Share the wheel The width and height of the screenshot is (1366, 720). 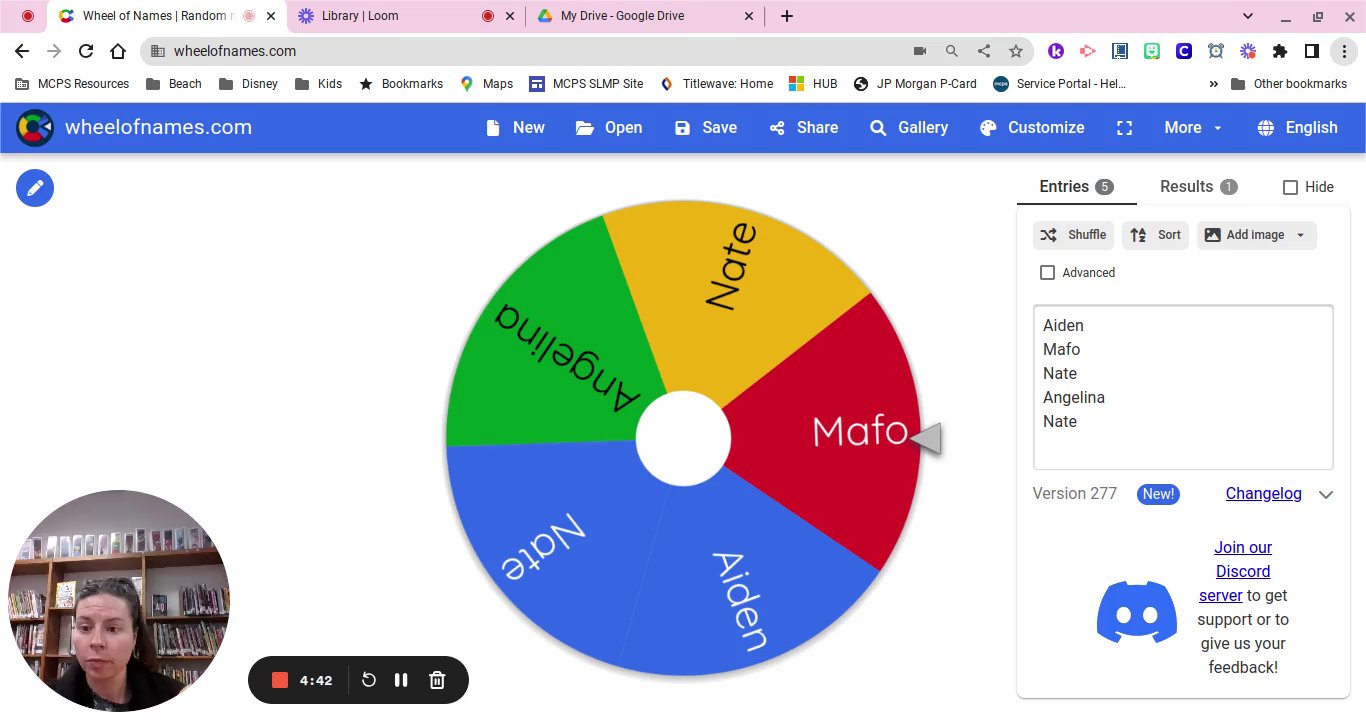coord(804,128)
